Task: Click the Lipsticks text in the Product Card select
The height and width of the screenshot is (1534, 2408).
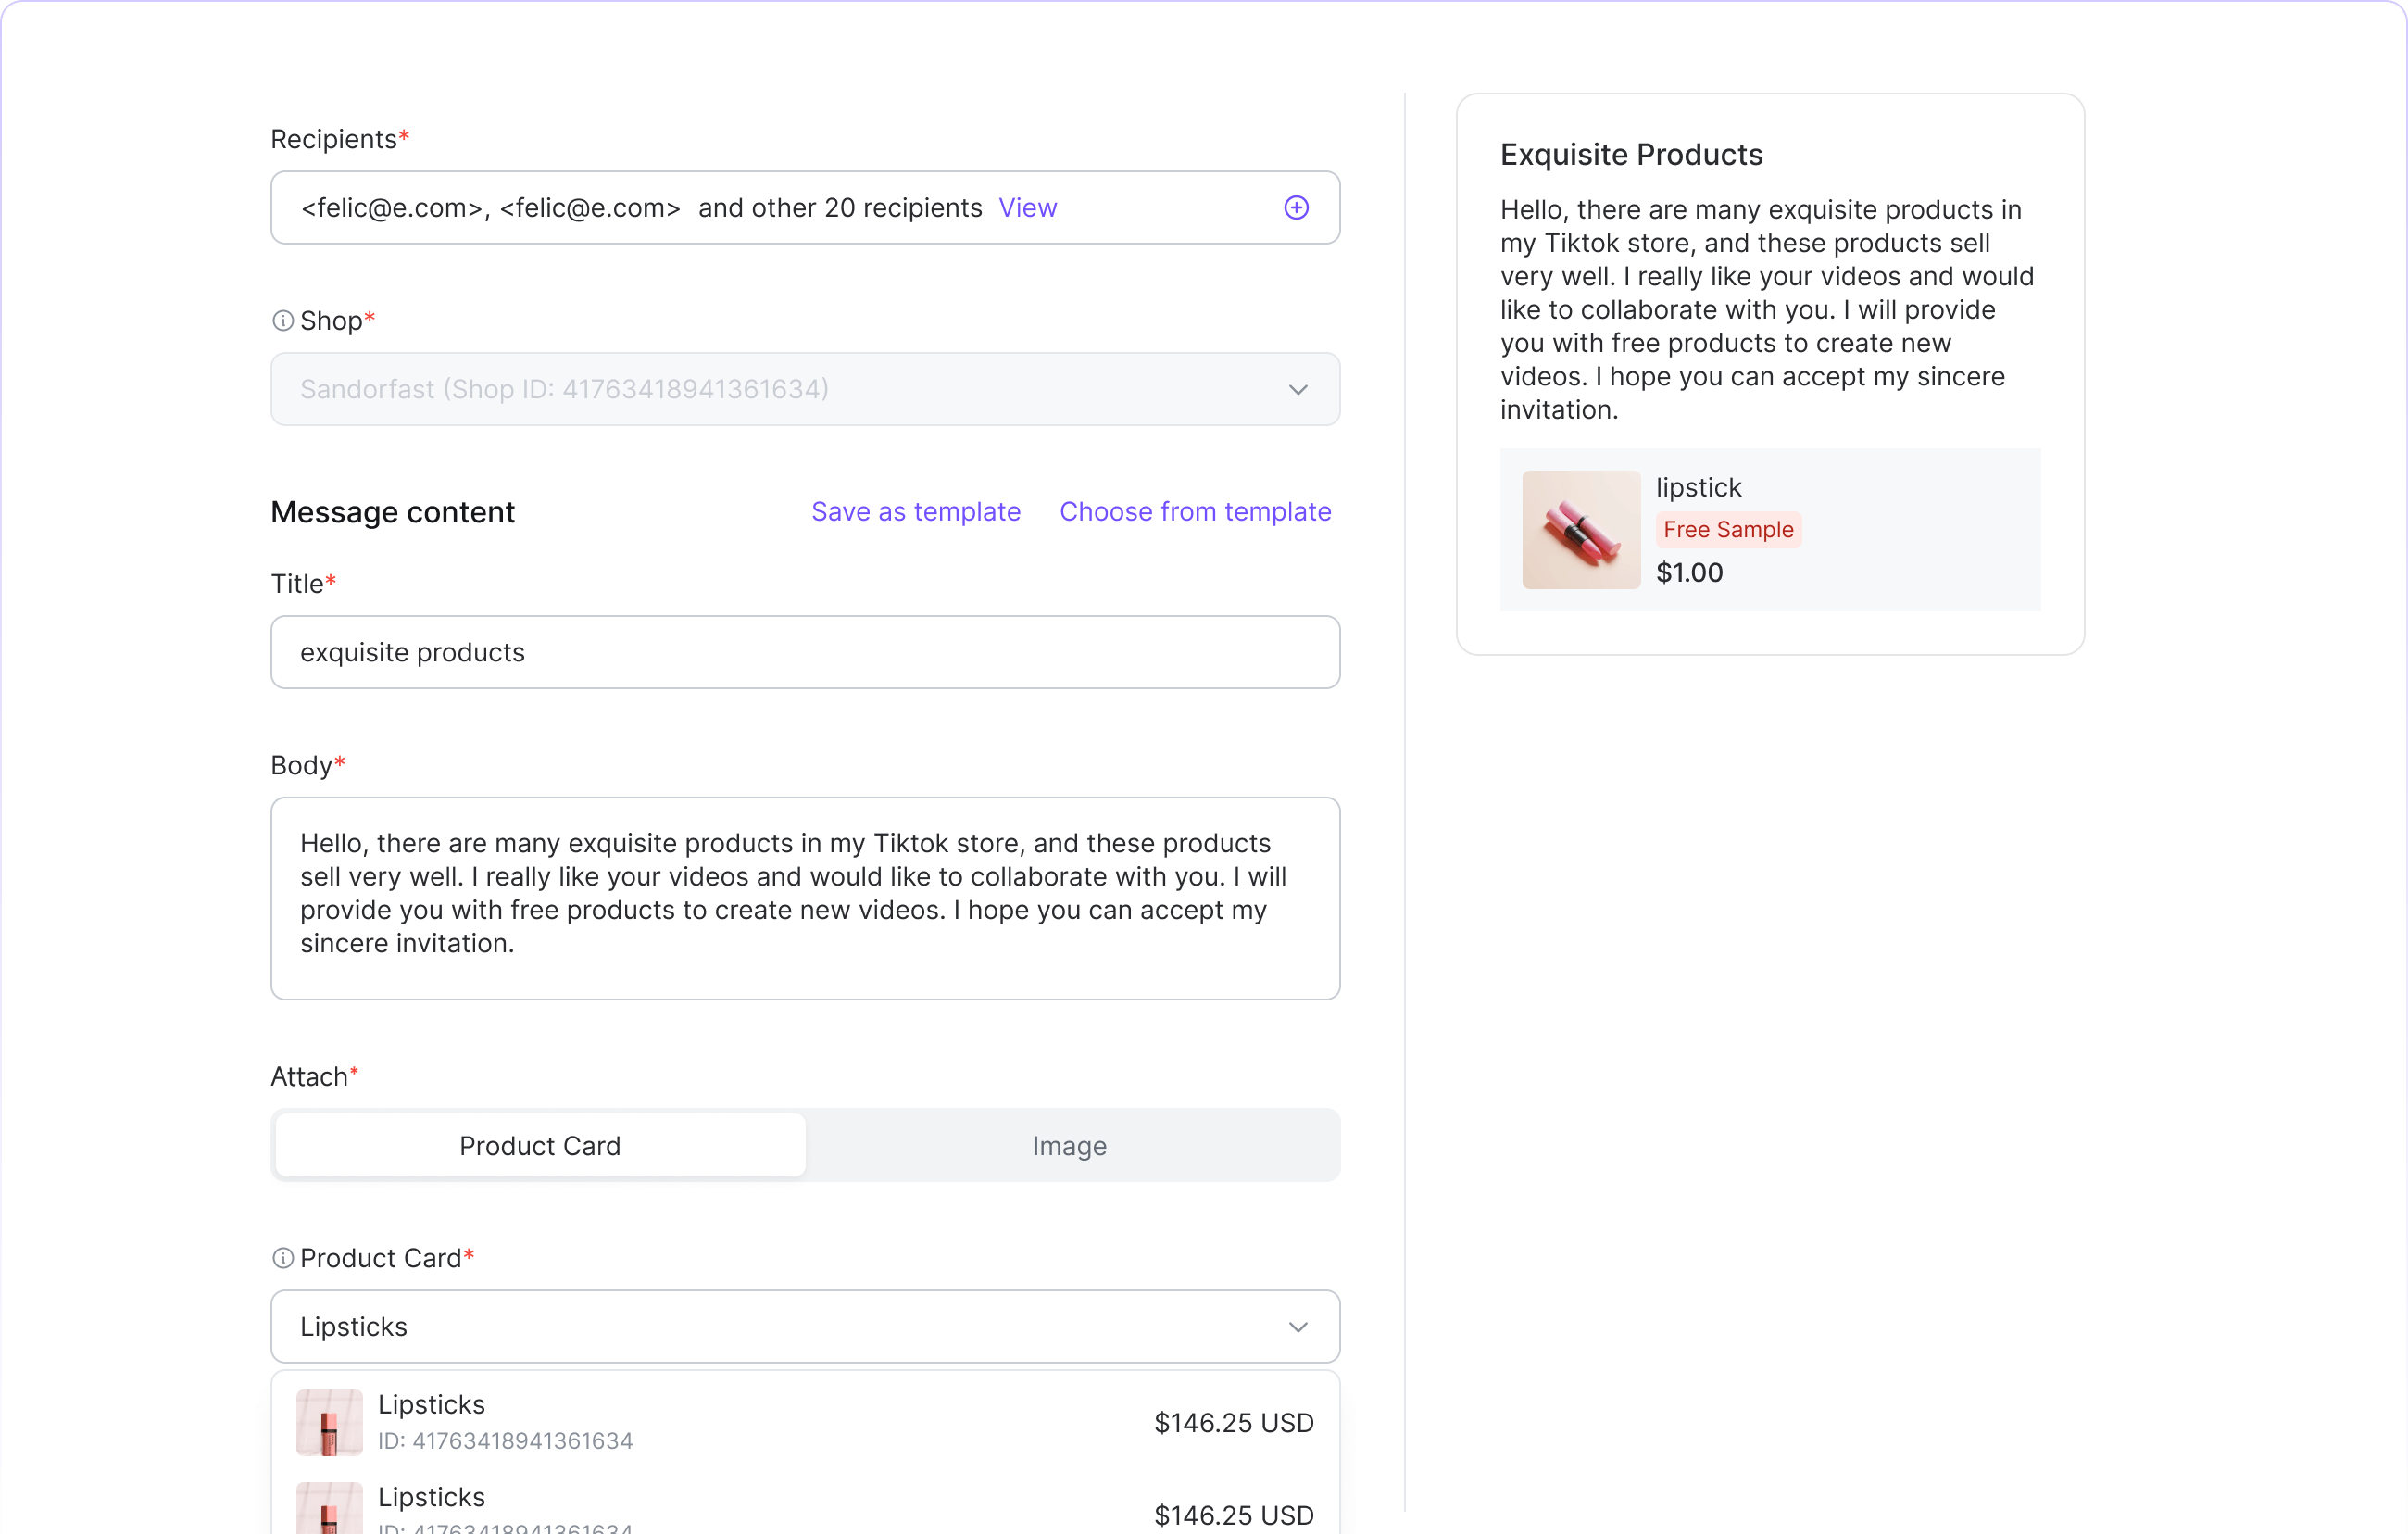Action: point(354,1326)
